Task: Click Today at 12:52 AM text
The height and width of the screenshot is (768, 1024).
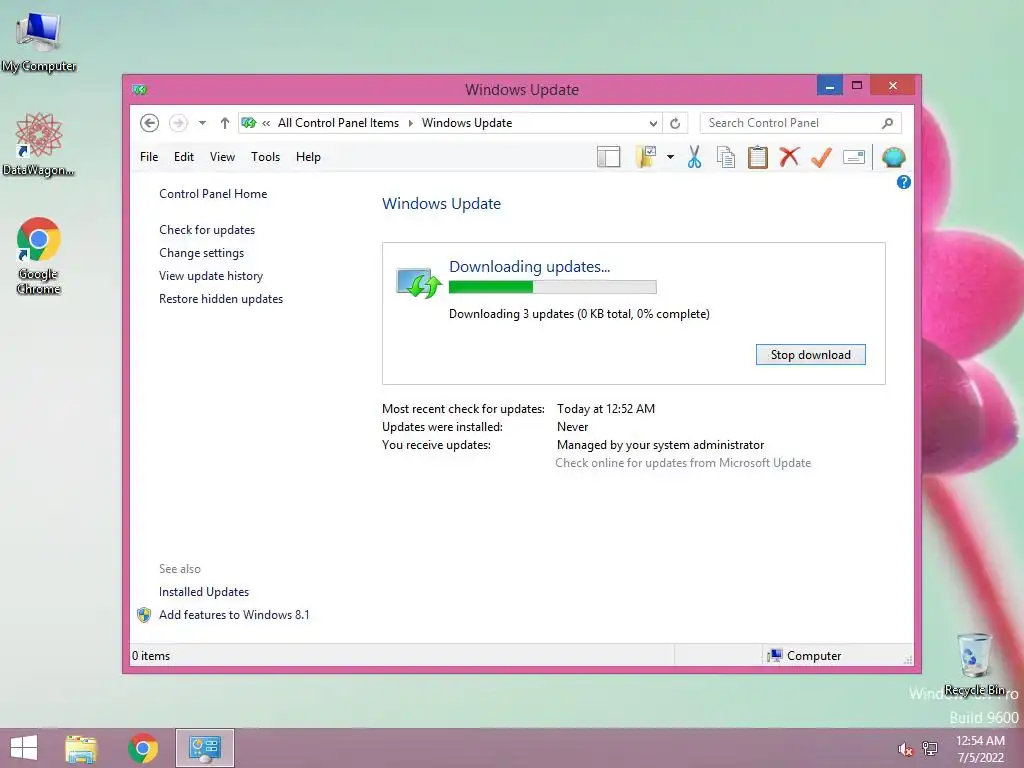Action: (x=605, y=409)
